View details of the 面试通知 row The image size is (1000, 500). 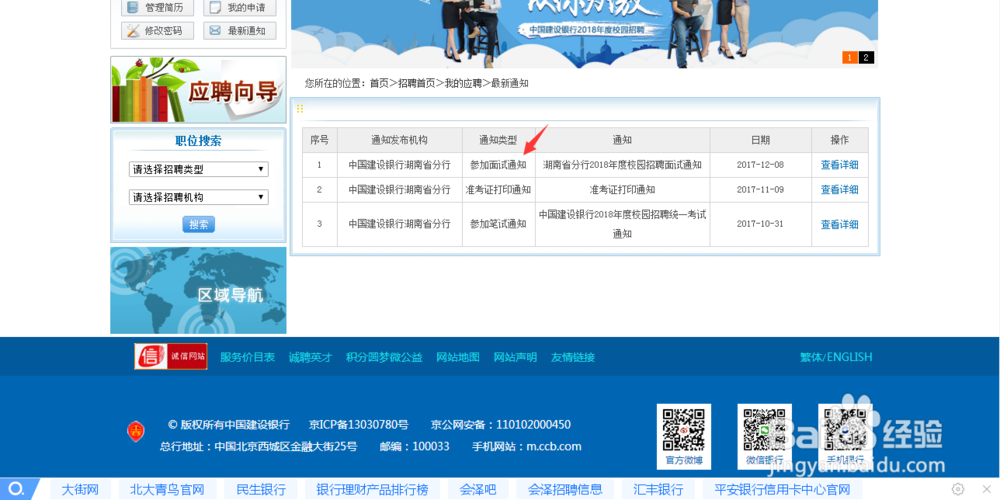coord(839,165)
